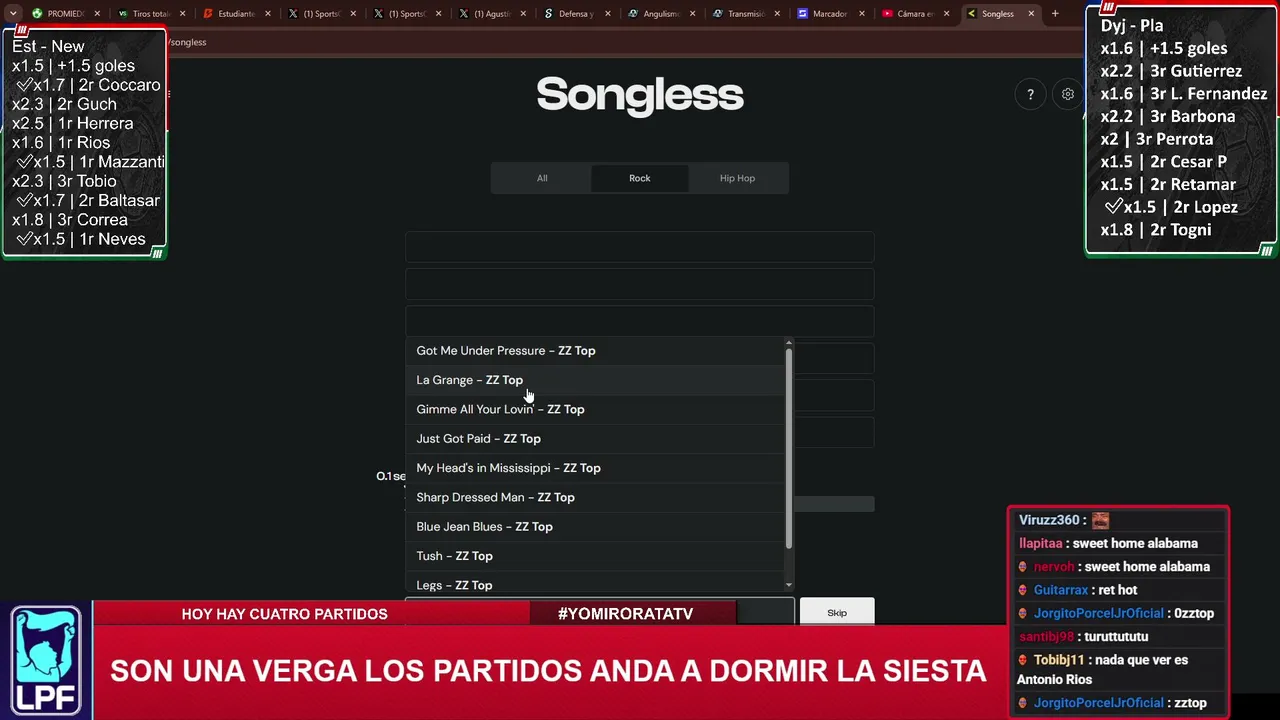
Task: Close the (1) Agustin browser tab
Action: 522,14
